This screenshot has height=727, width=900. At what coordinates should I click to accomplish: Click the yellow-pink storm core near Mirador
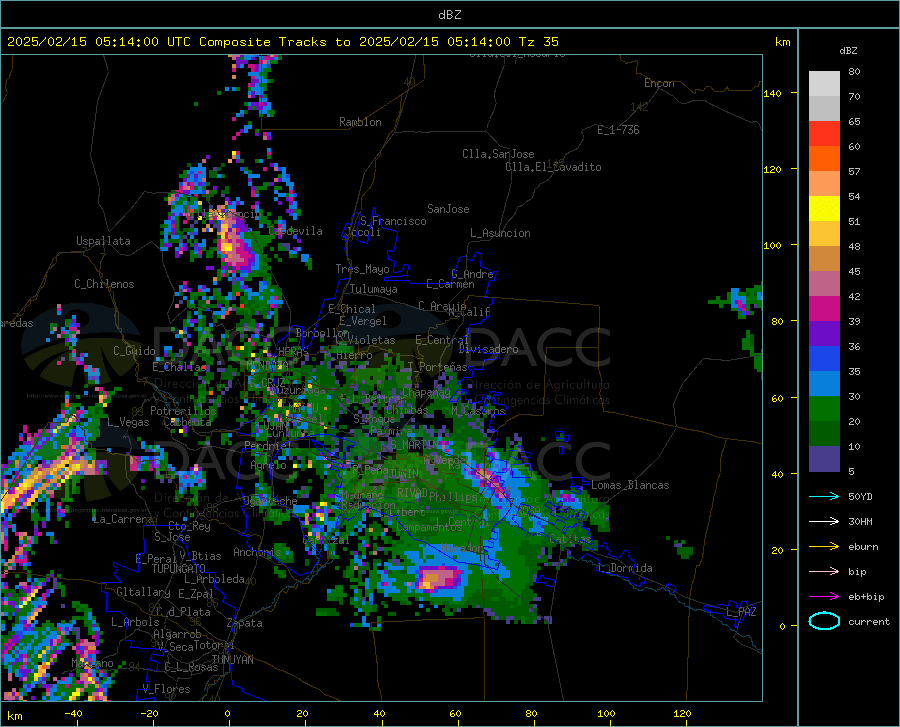click(x=439, y=578)
